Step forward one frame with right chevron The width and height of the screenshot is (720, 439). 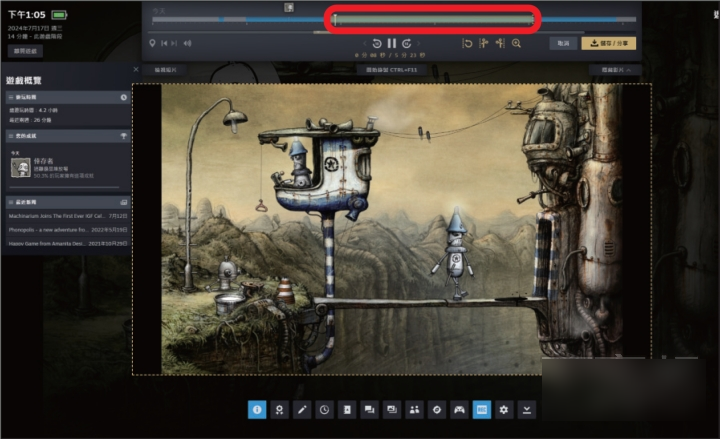point(418,44)
